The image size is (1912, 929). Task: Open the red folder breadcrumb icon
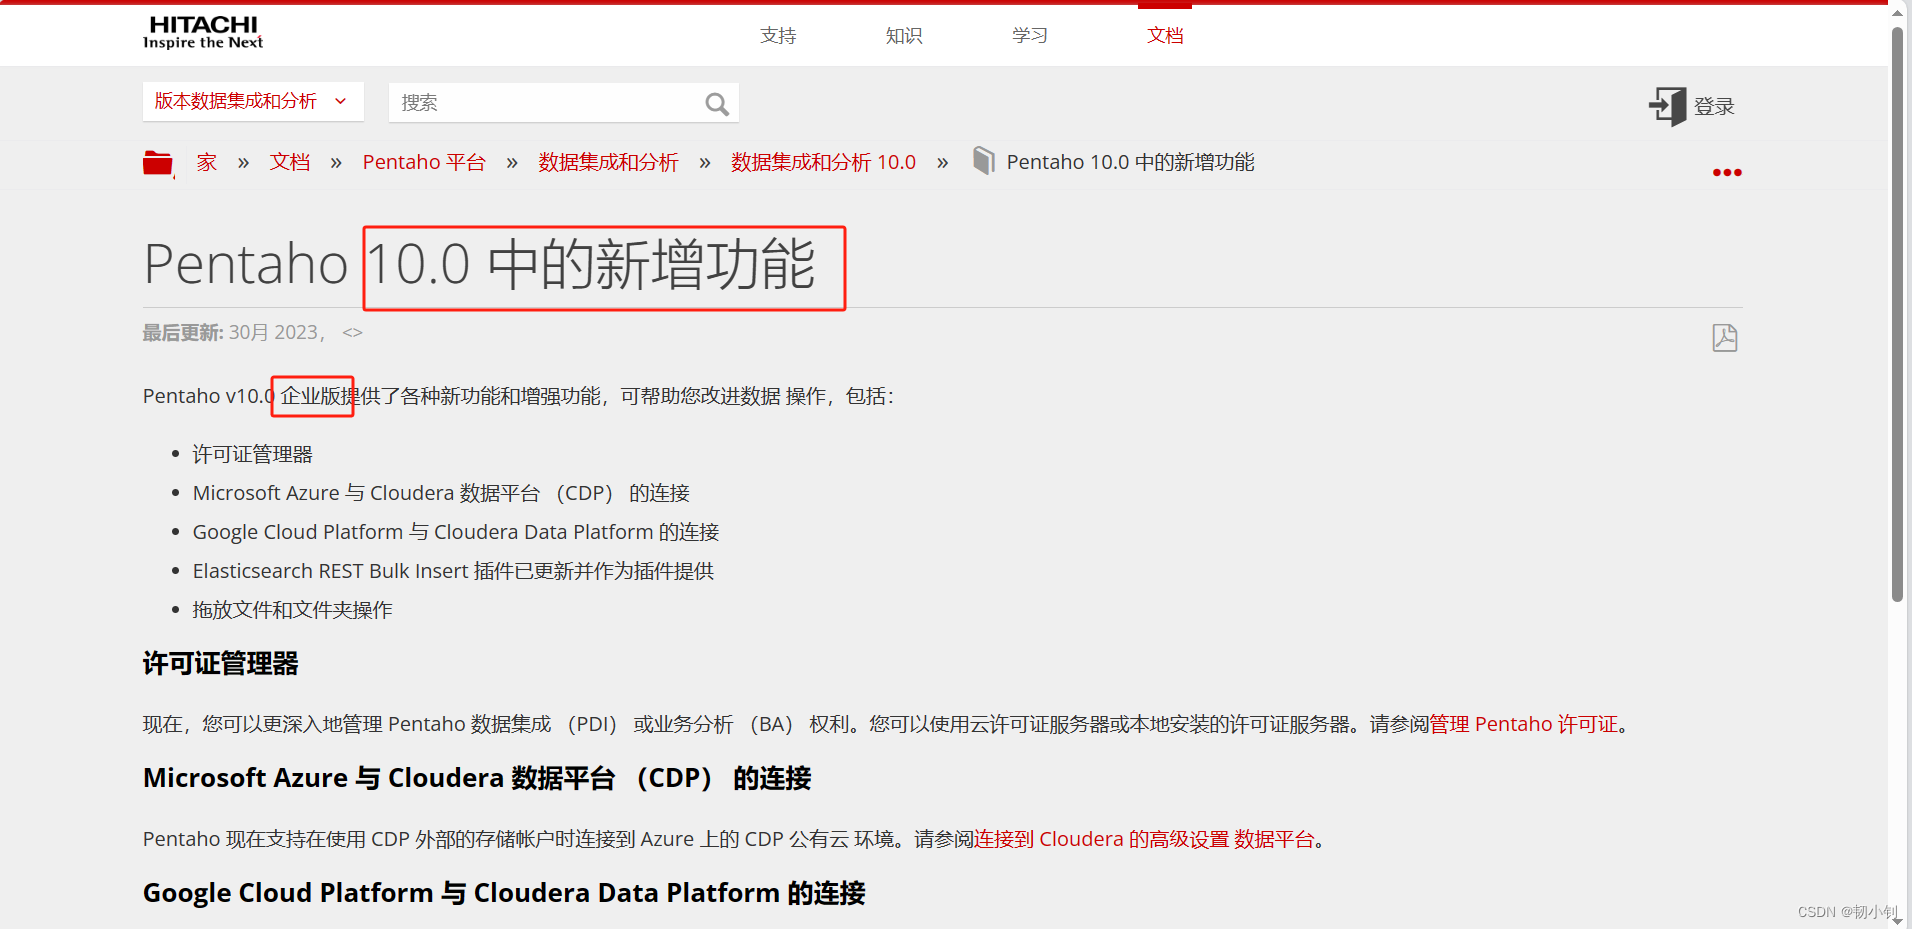(158, 163)
